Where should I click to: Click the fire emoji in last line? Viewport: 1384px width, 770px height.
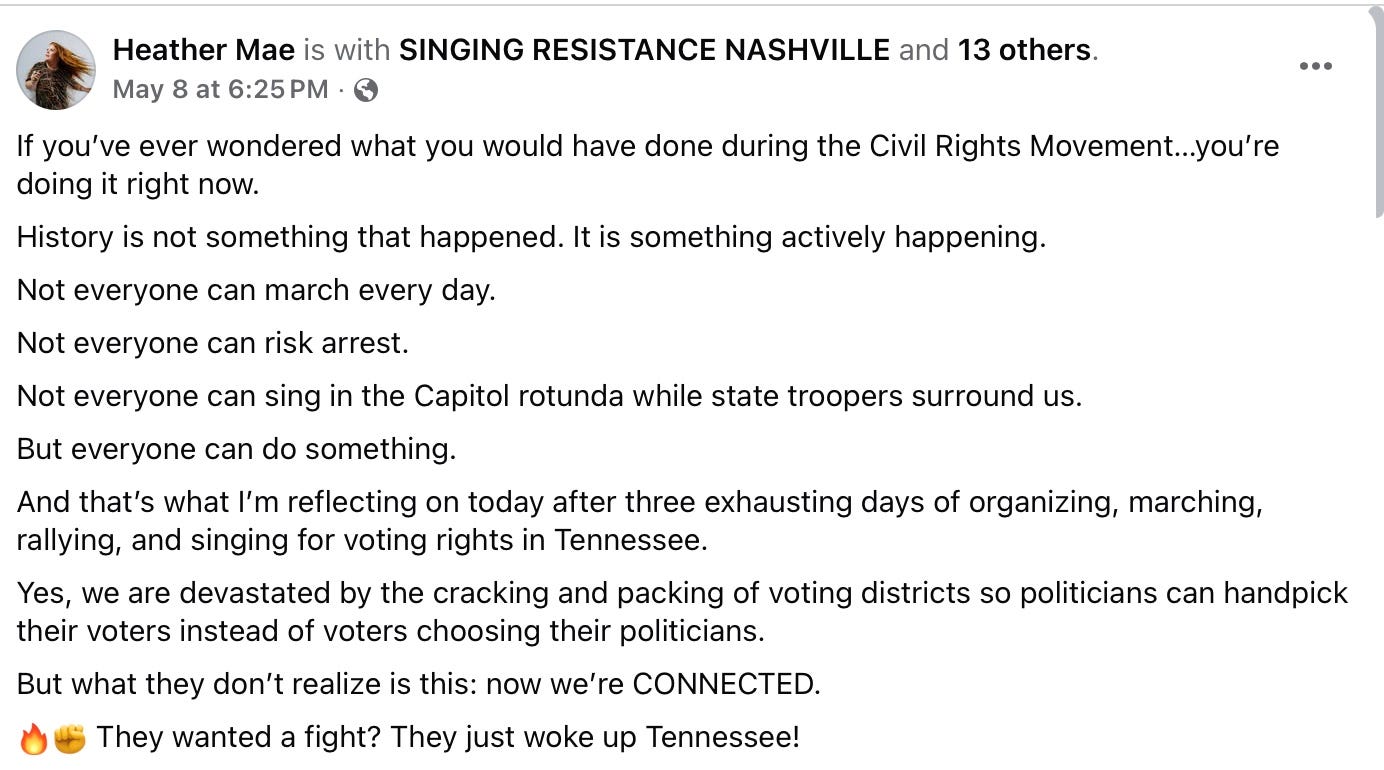[x=33, y=740]
